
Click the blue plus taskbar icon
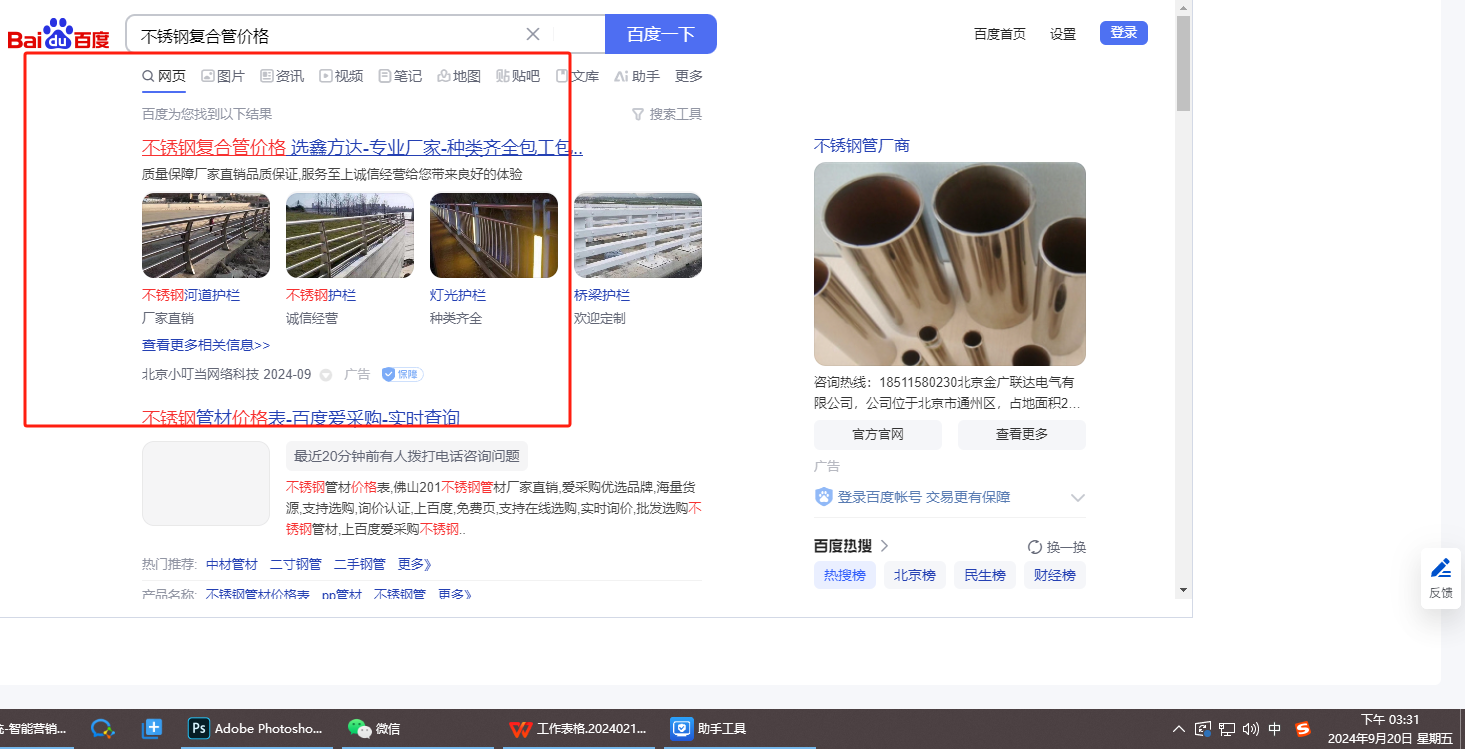tap(152, 729)
